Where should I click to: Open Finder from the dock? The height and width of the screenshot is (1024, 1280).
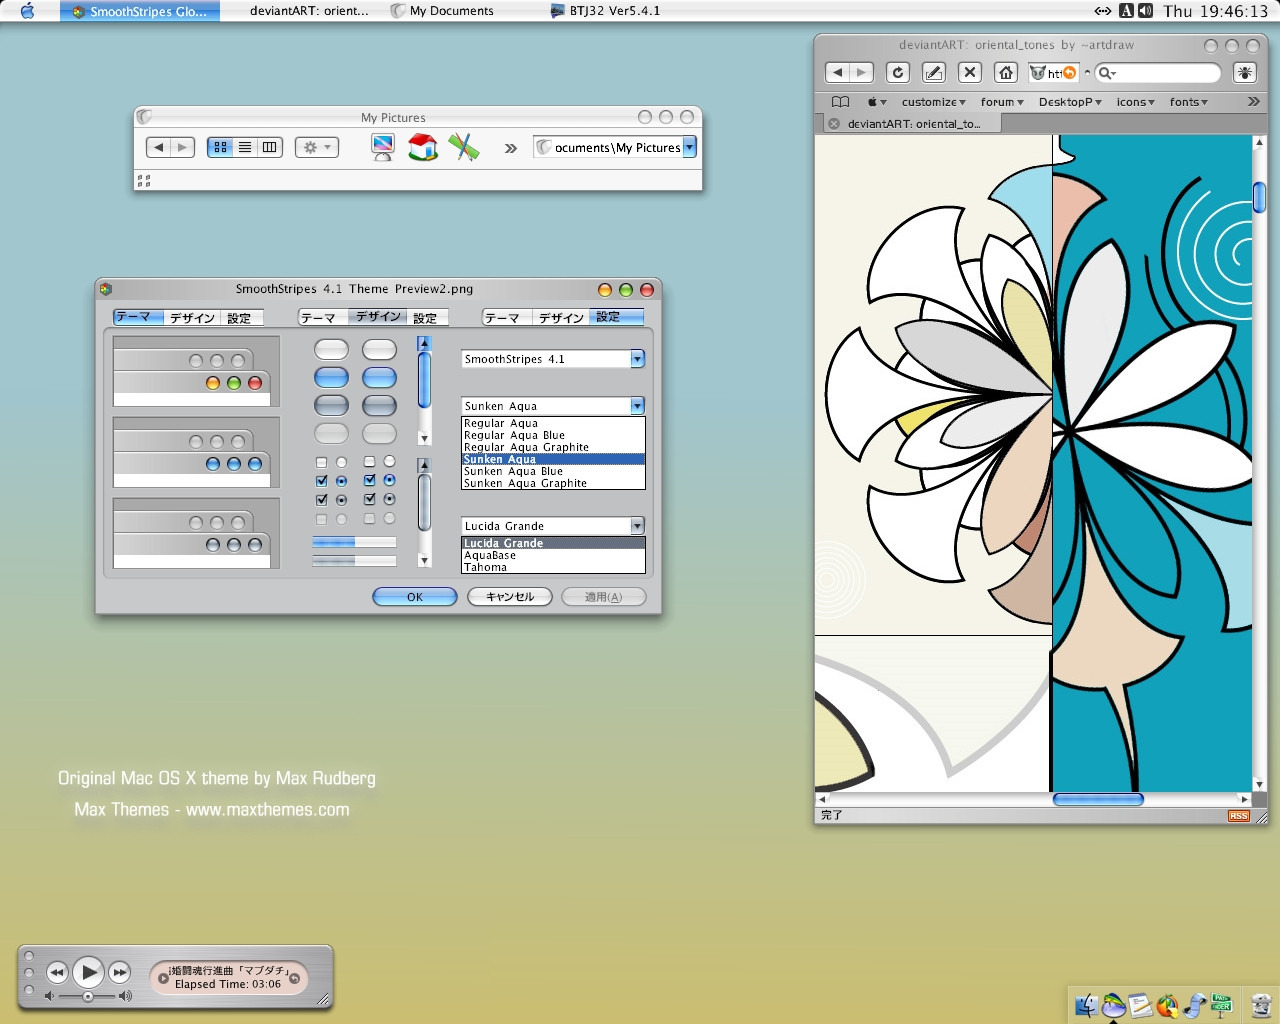point(1086,1006)
